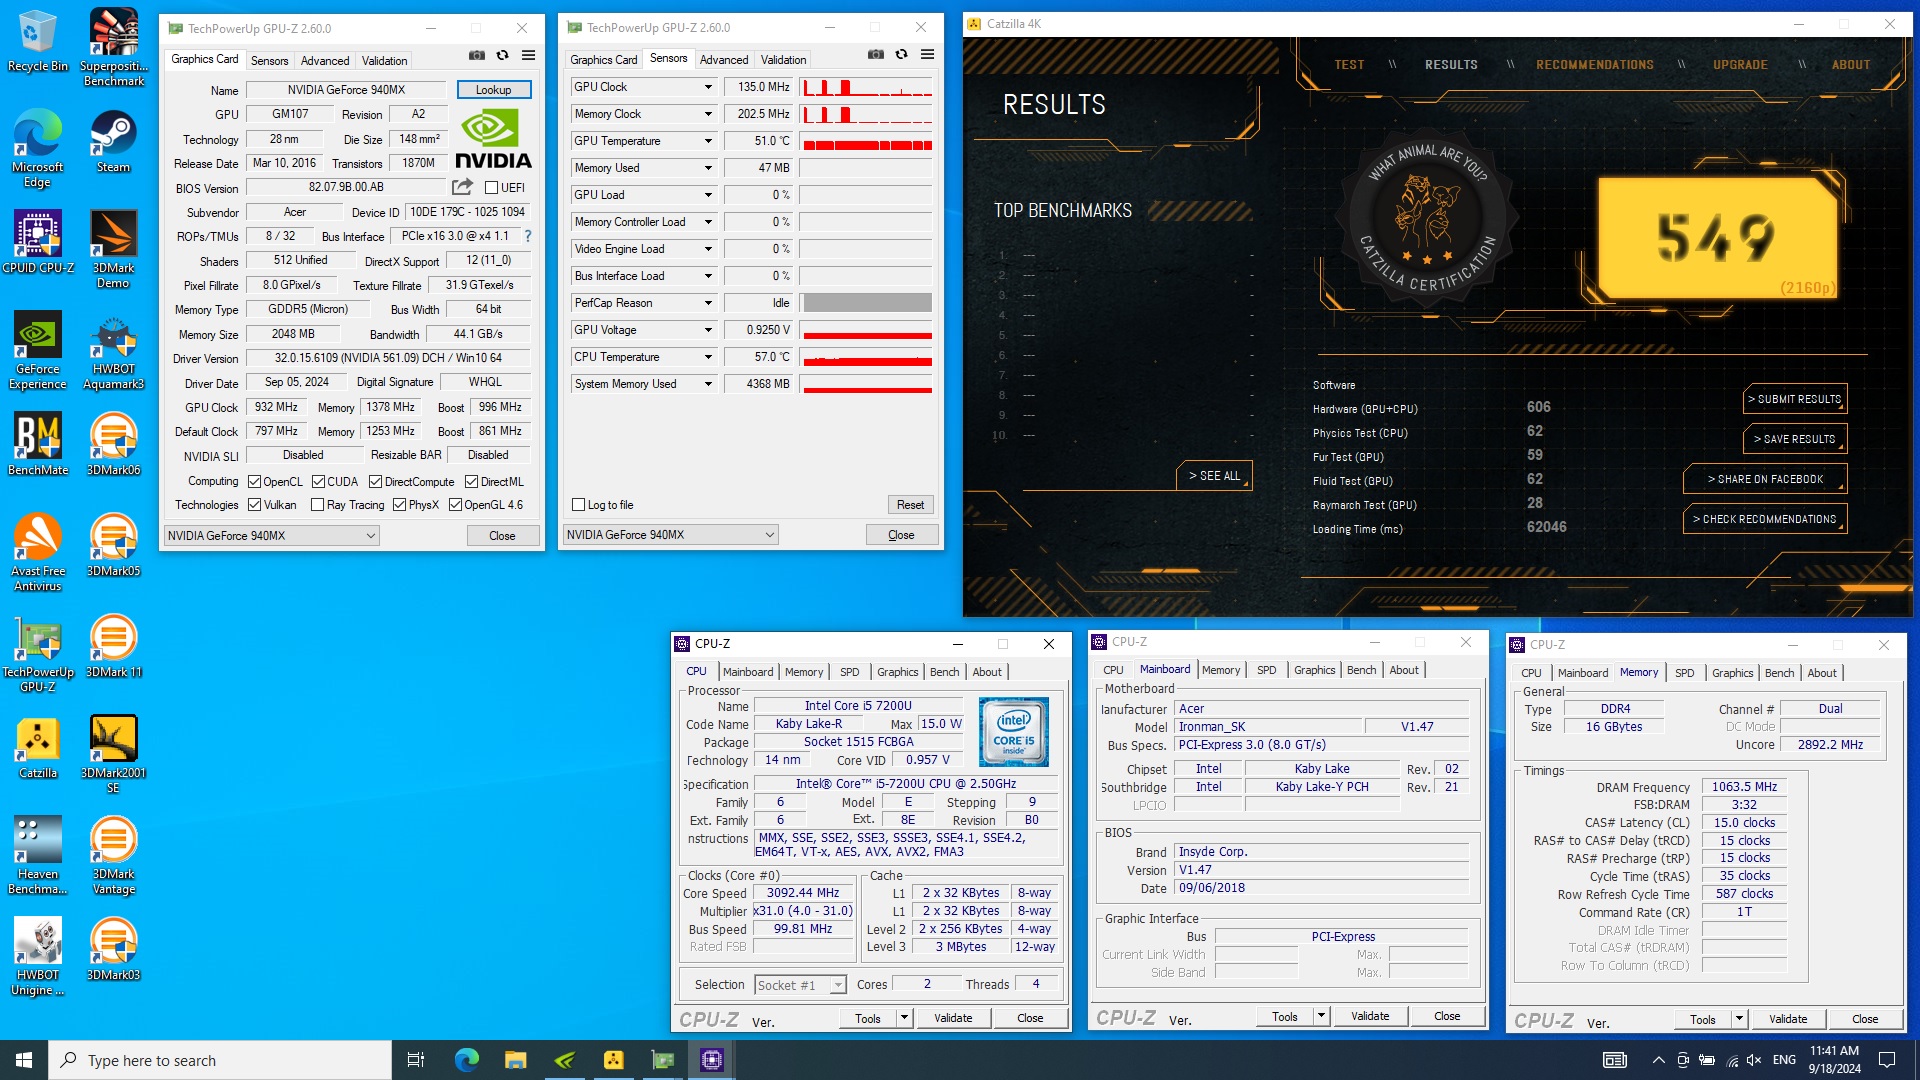
Task: Open 3DMark05 desktop icon
Action: [x=113, y=545]
